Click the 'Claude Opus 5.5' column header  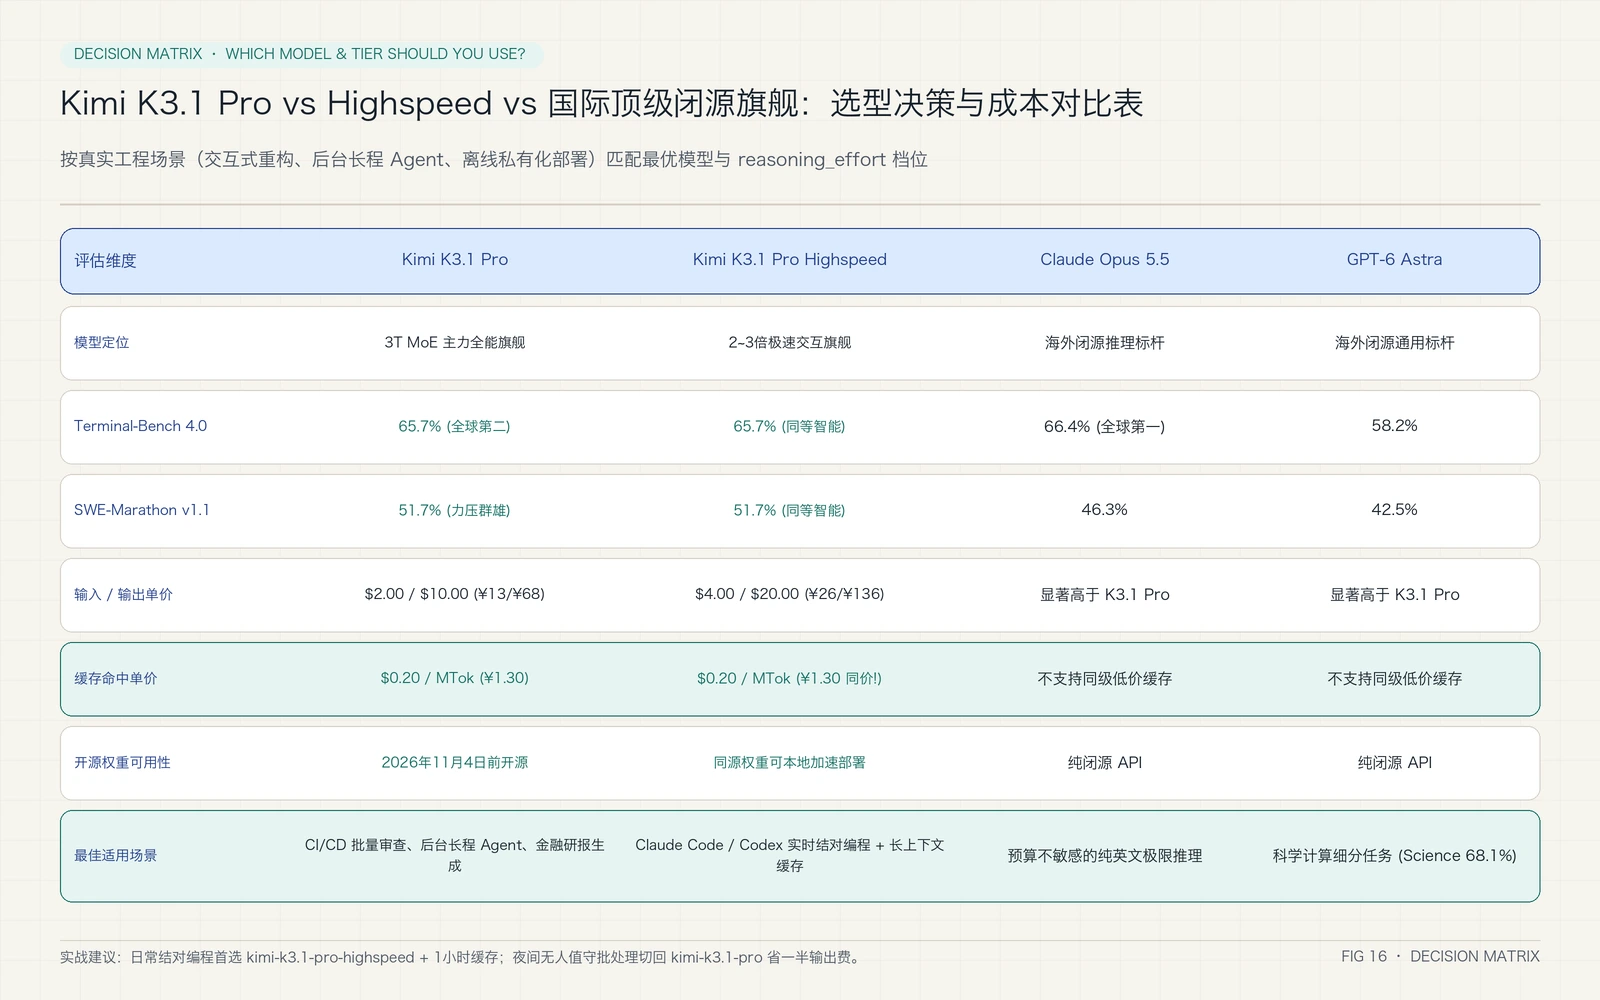click(1105, 260)
